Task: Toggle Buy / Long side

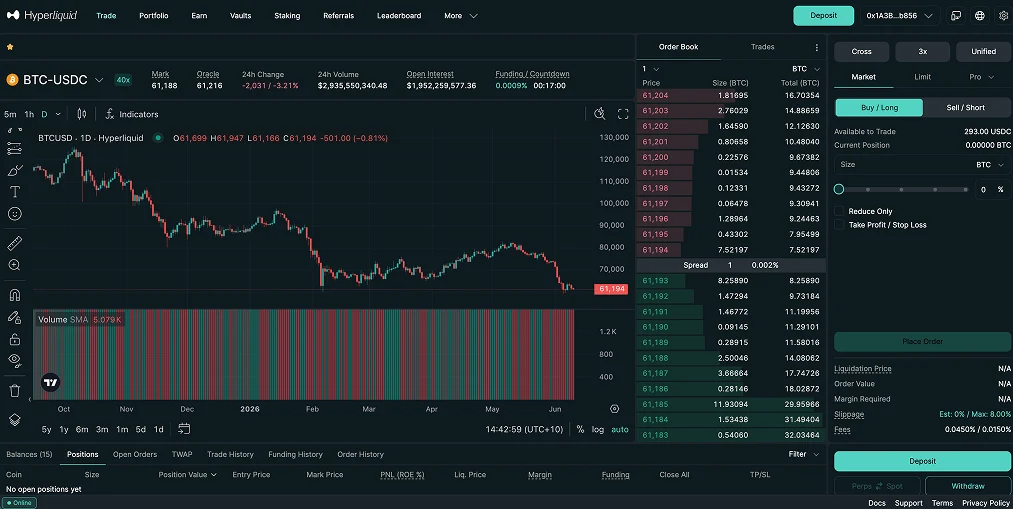Action: point(879,108)
